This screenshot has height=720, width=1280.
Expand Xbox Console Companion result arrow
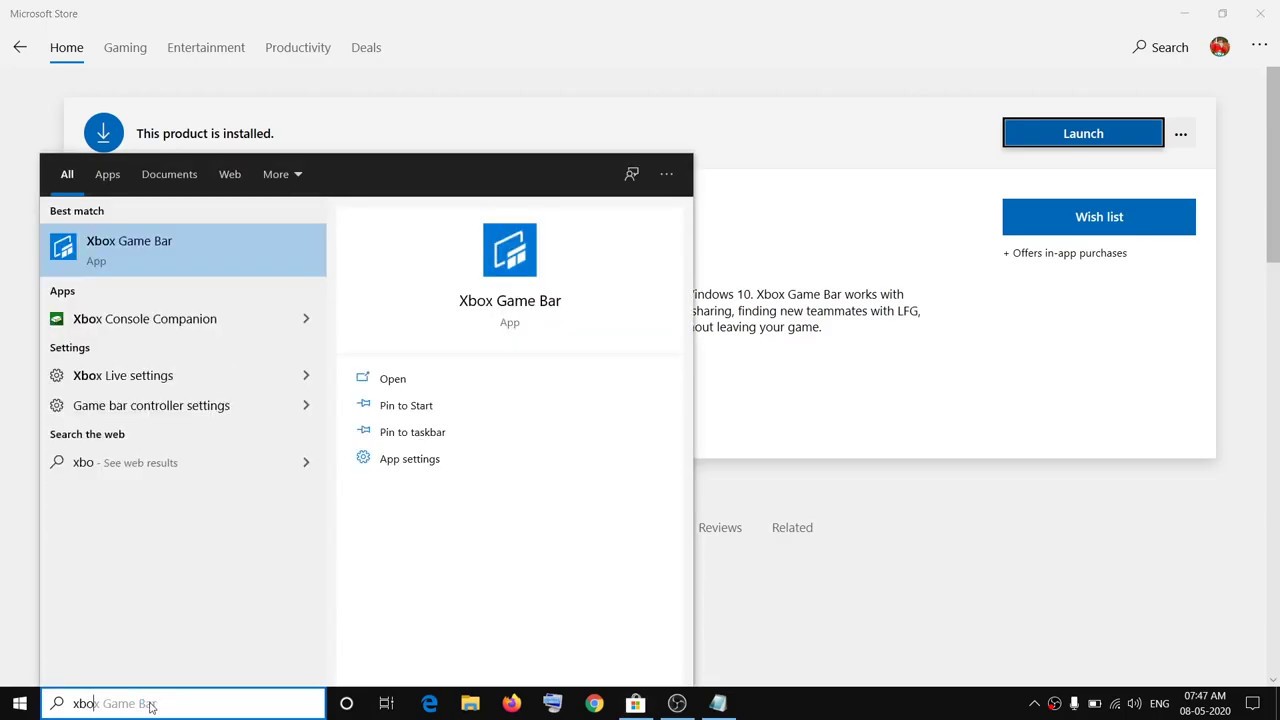(x=306, y=319)
